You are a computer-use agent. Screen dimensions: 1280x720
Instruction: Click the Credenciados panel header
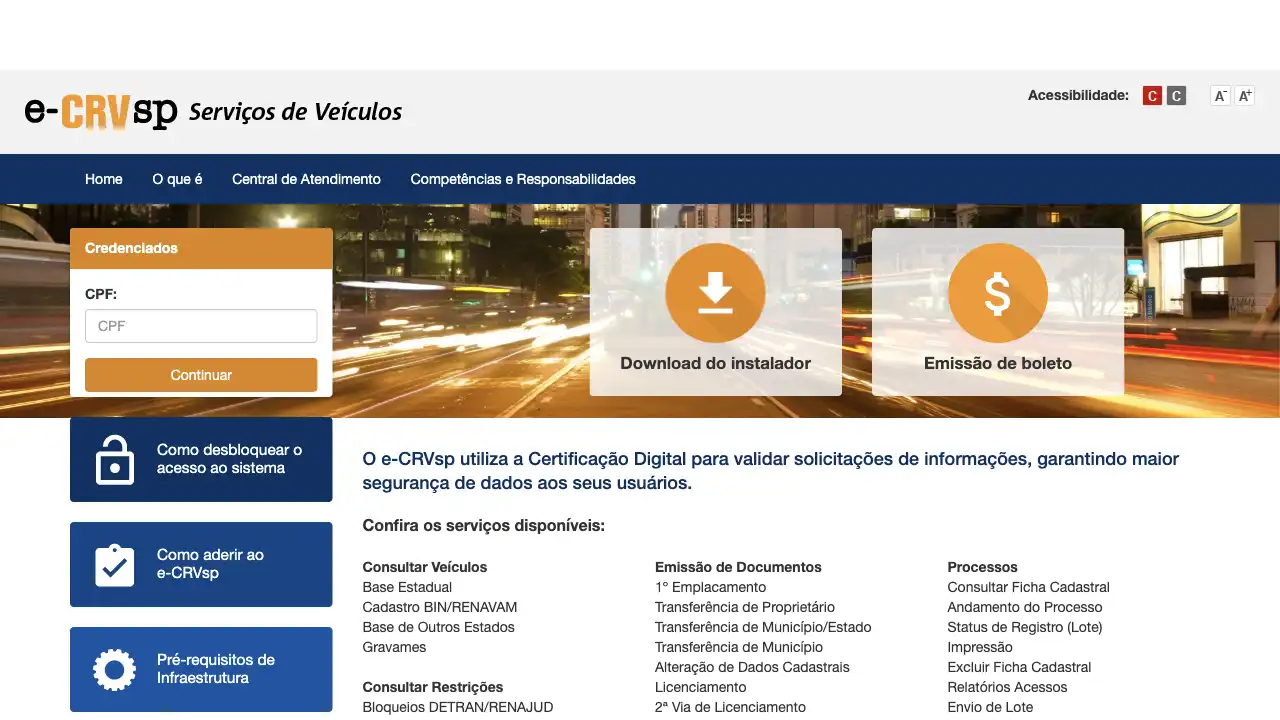pyautogui.click(x=201, y=248)
